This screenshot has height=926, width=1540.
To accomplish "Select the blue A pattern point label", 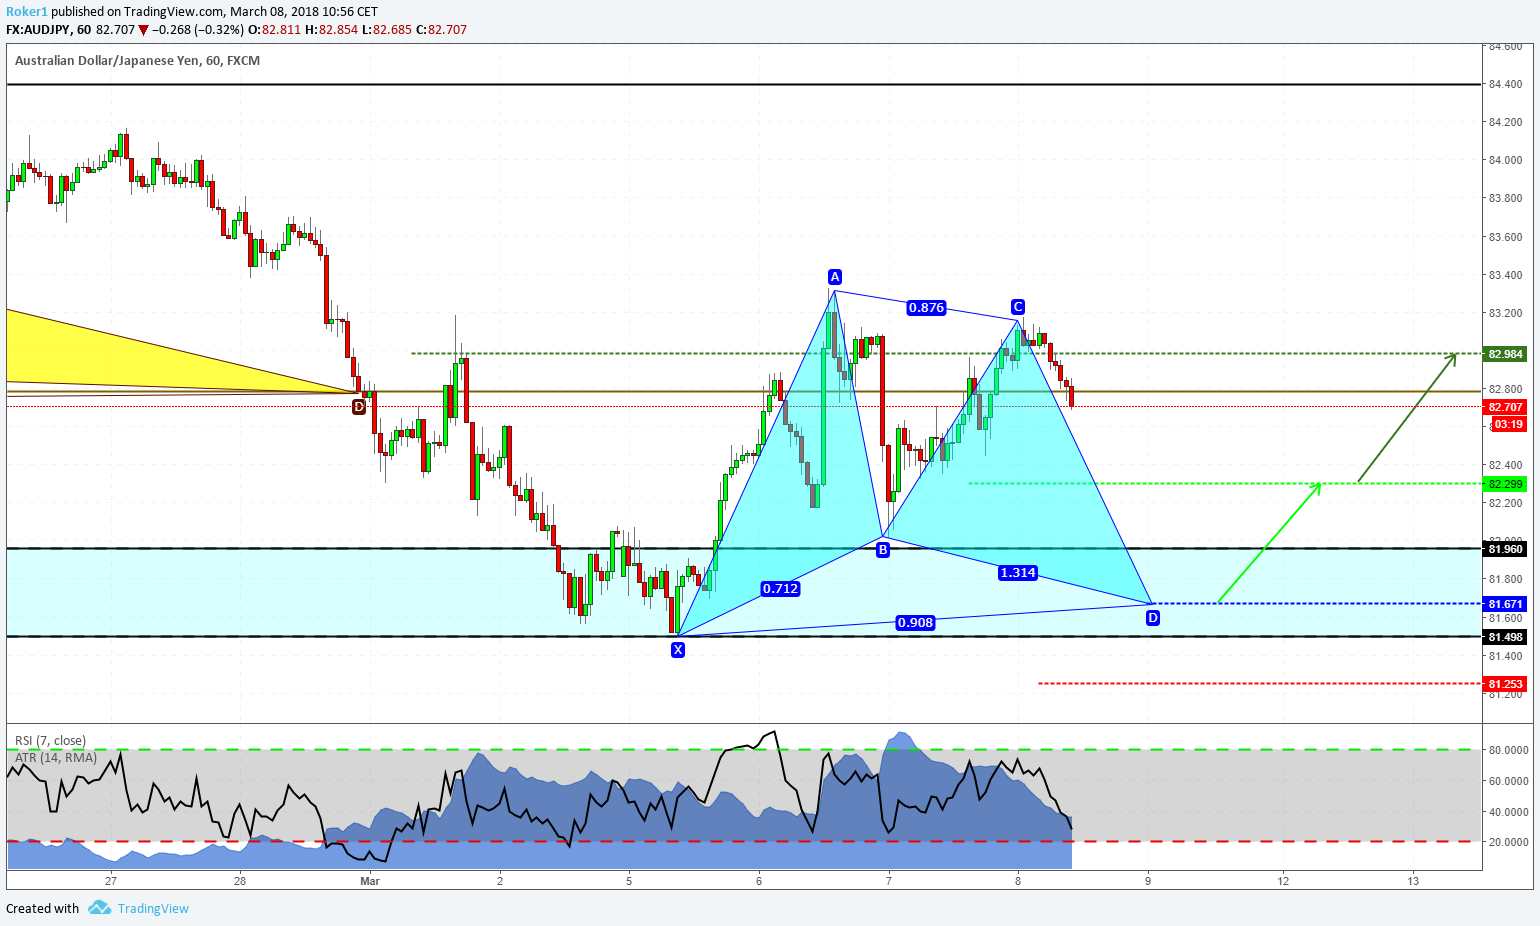I will pyautogui.click(x=835, y=277).
